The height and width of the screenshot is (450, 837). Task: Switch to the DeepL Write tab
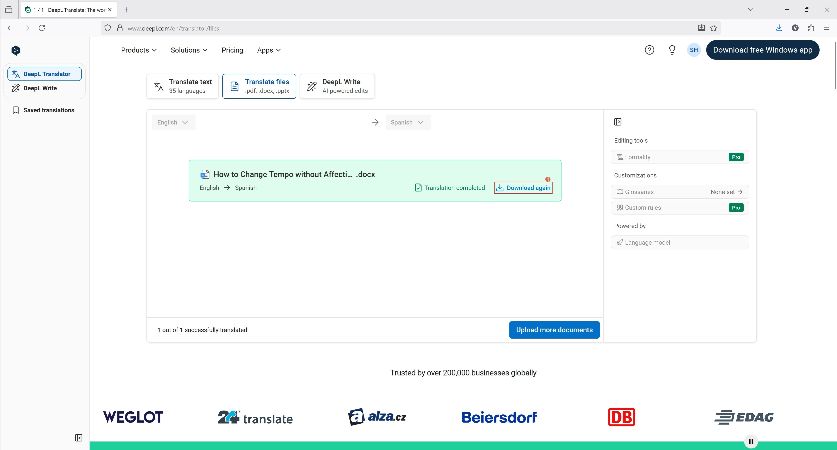pyautogui.click(x=337, y=86)
